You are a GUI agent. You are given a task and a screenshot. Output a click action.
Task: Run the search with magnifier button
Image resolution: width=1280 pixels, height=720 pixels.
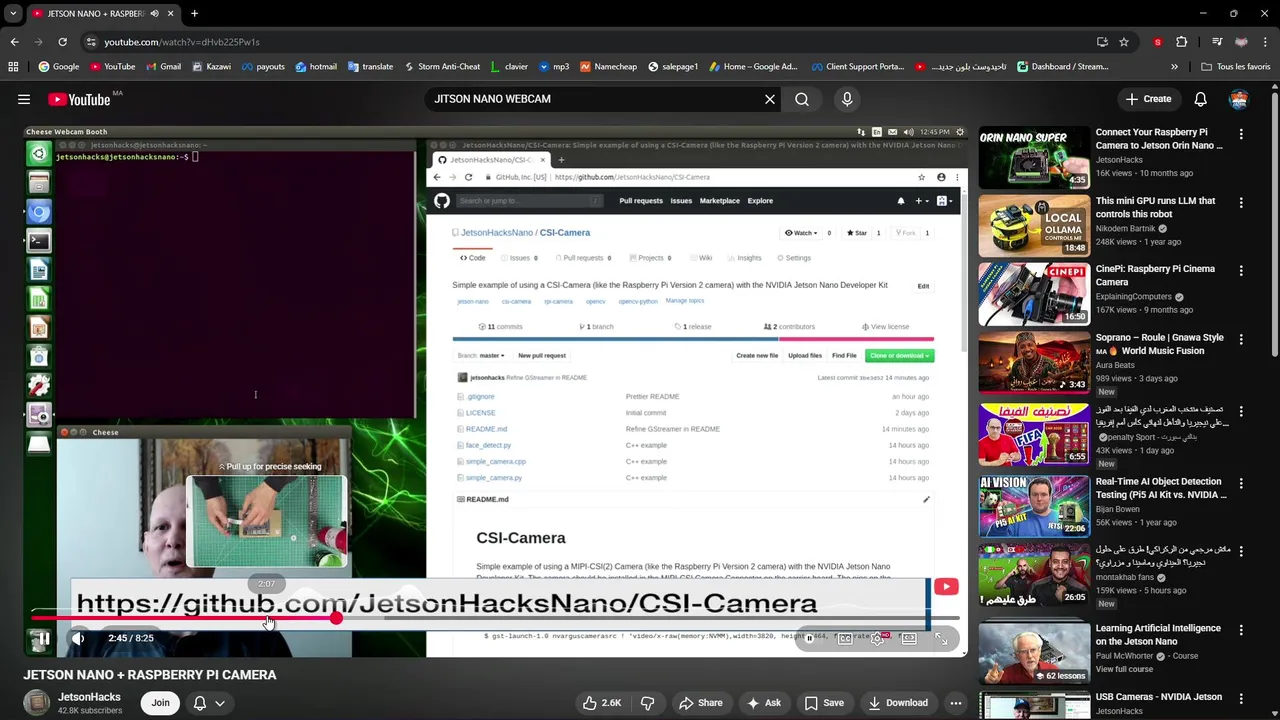[802, 99]
